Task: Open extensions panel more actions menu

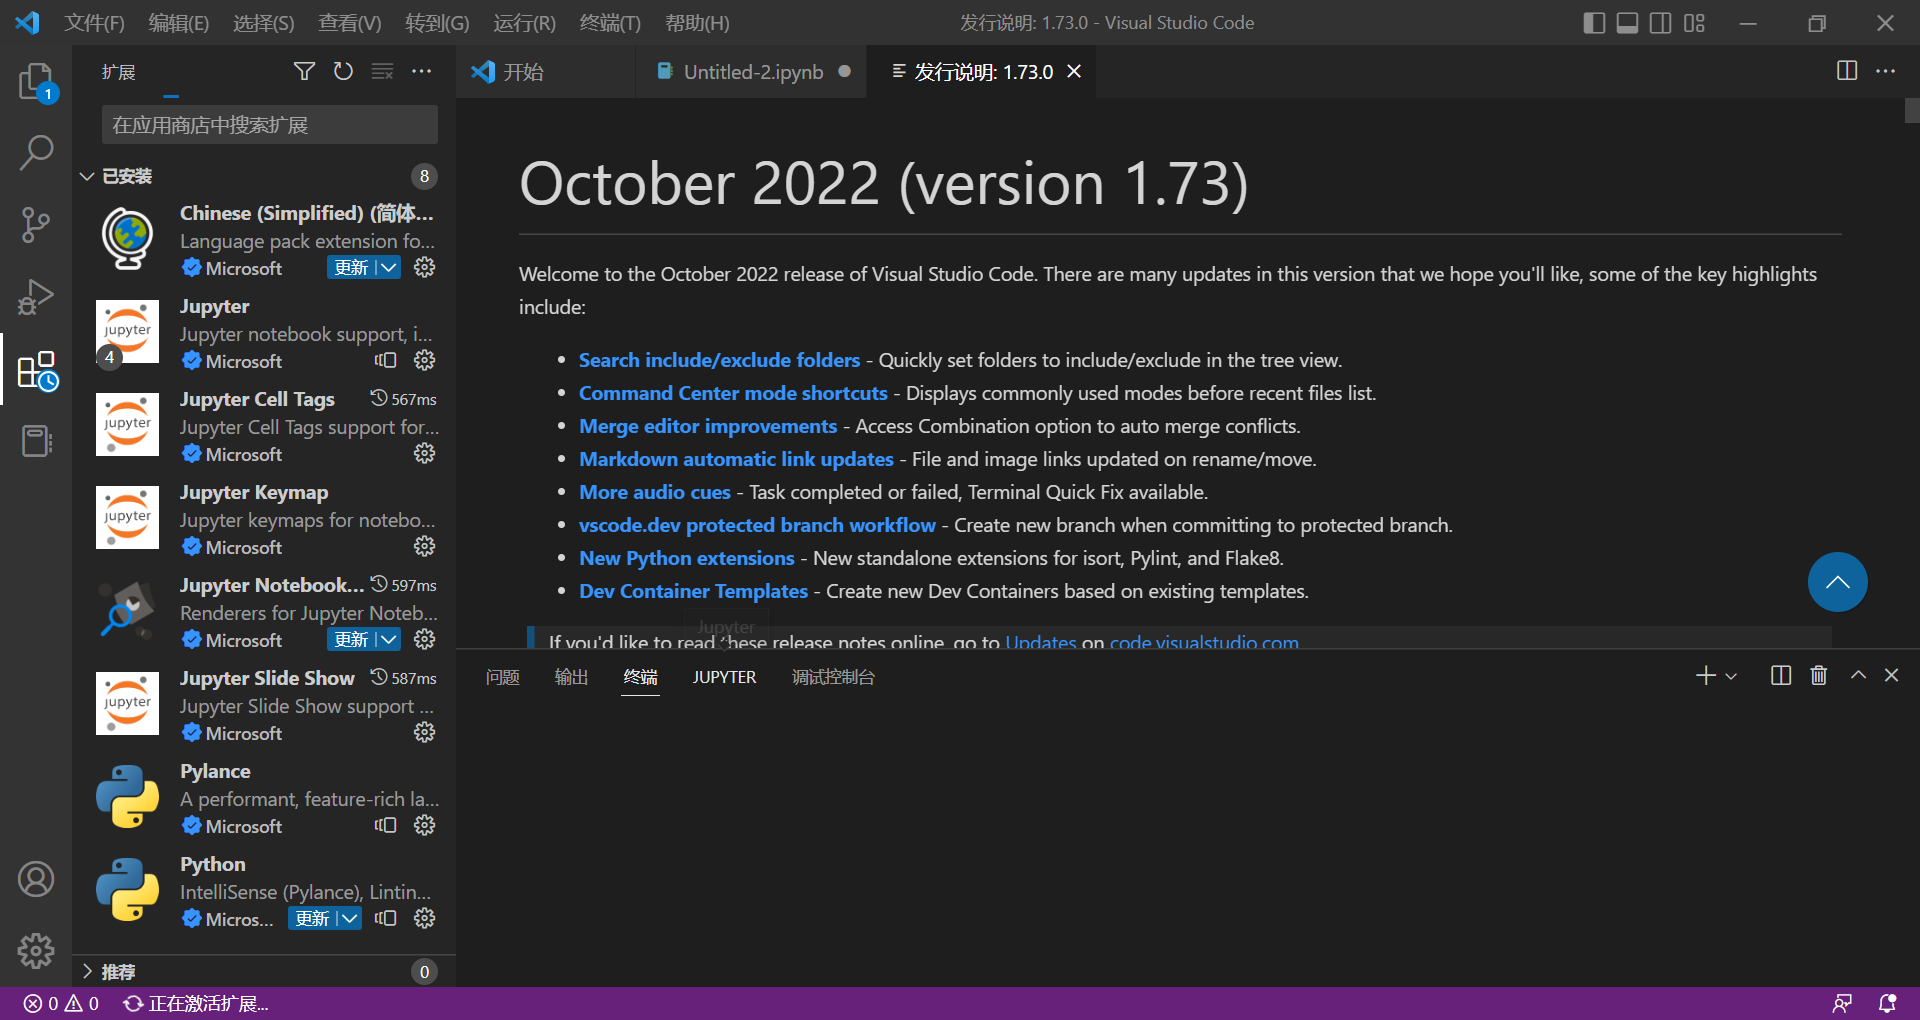Action: coord(421,71)
